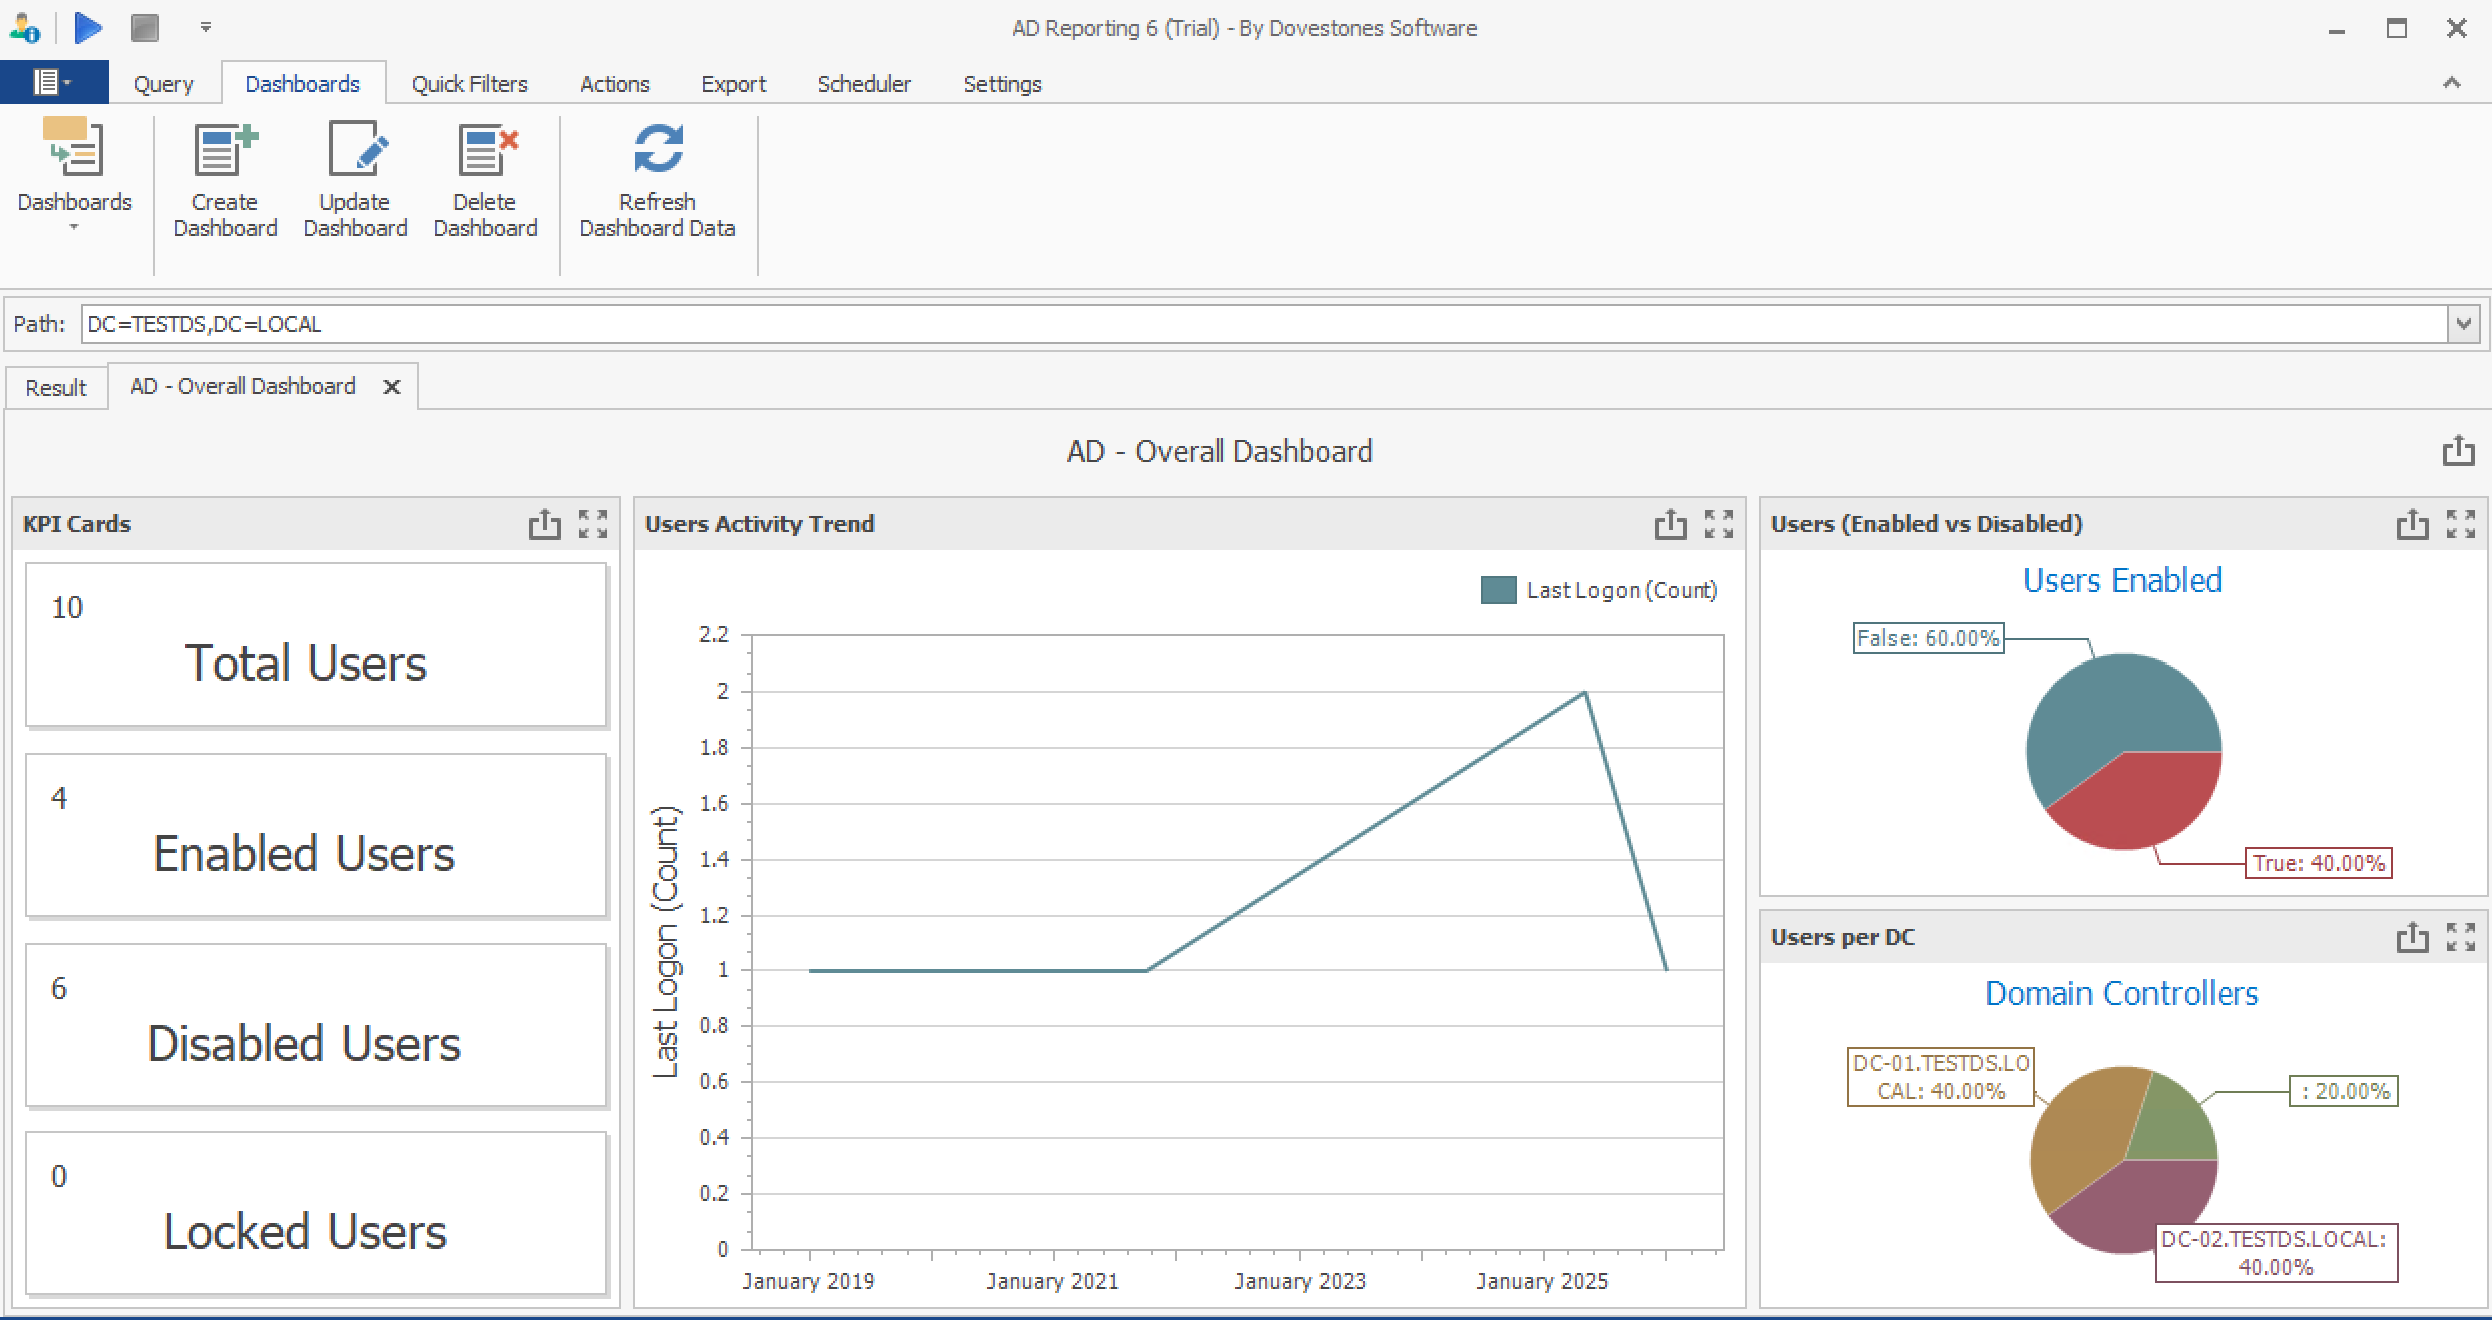
Task: Export the Users (Enabled vs Disabled) panel
Action: (x=2412, y=524)
